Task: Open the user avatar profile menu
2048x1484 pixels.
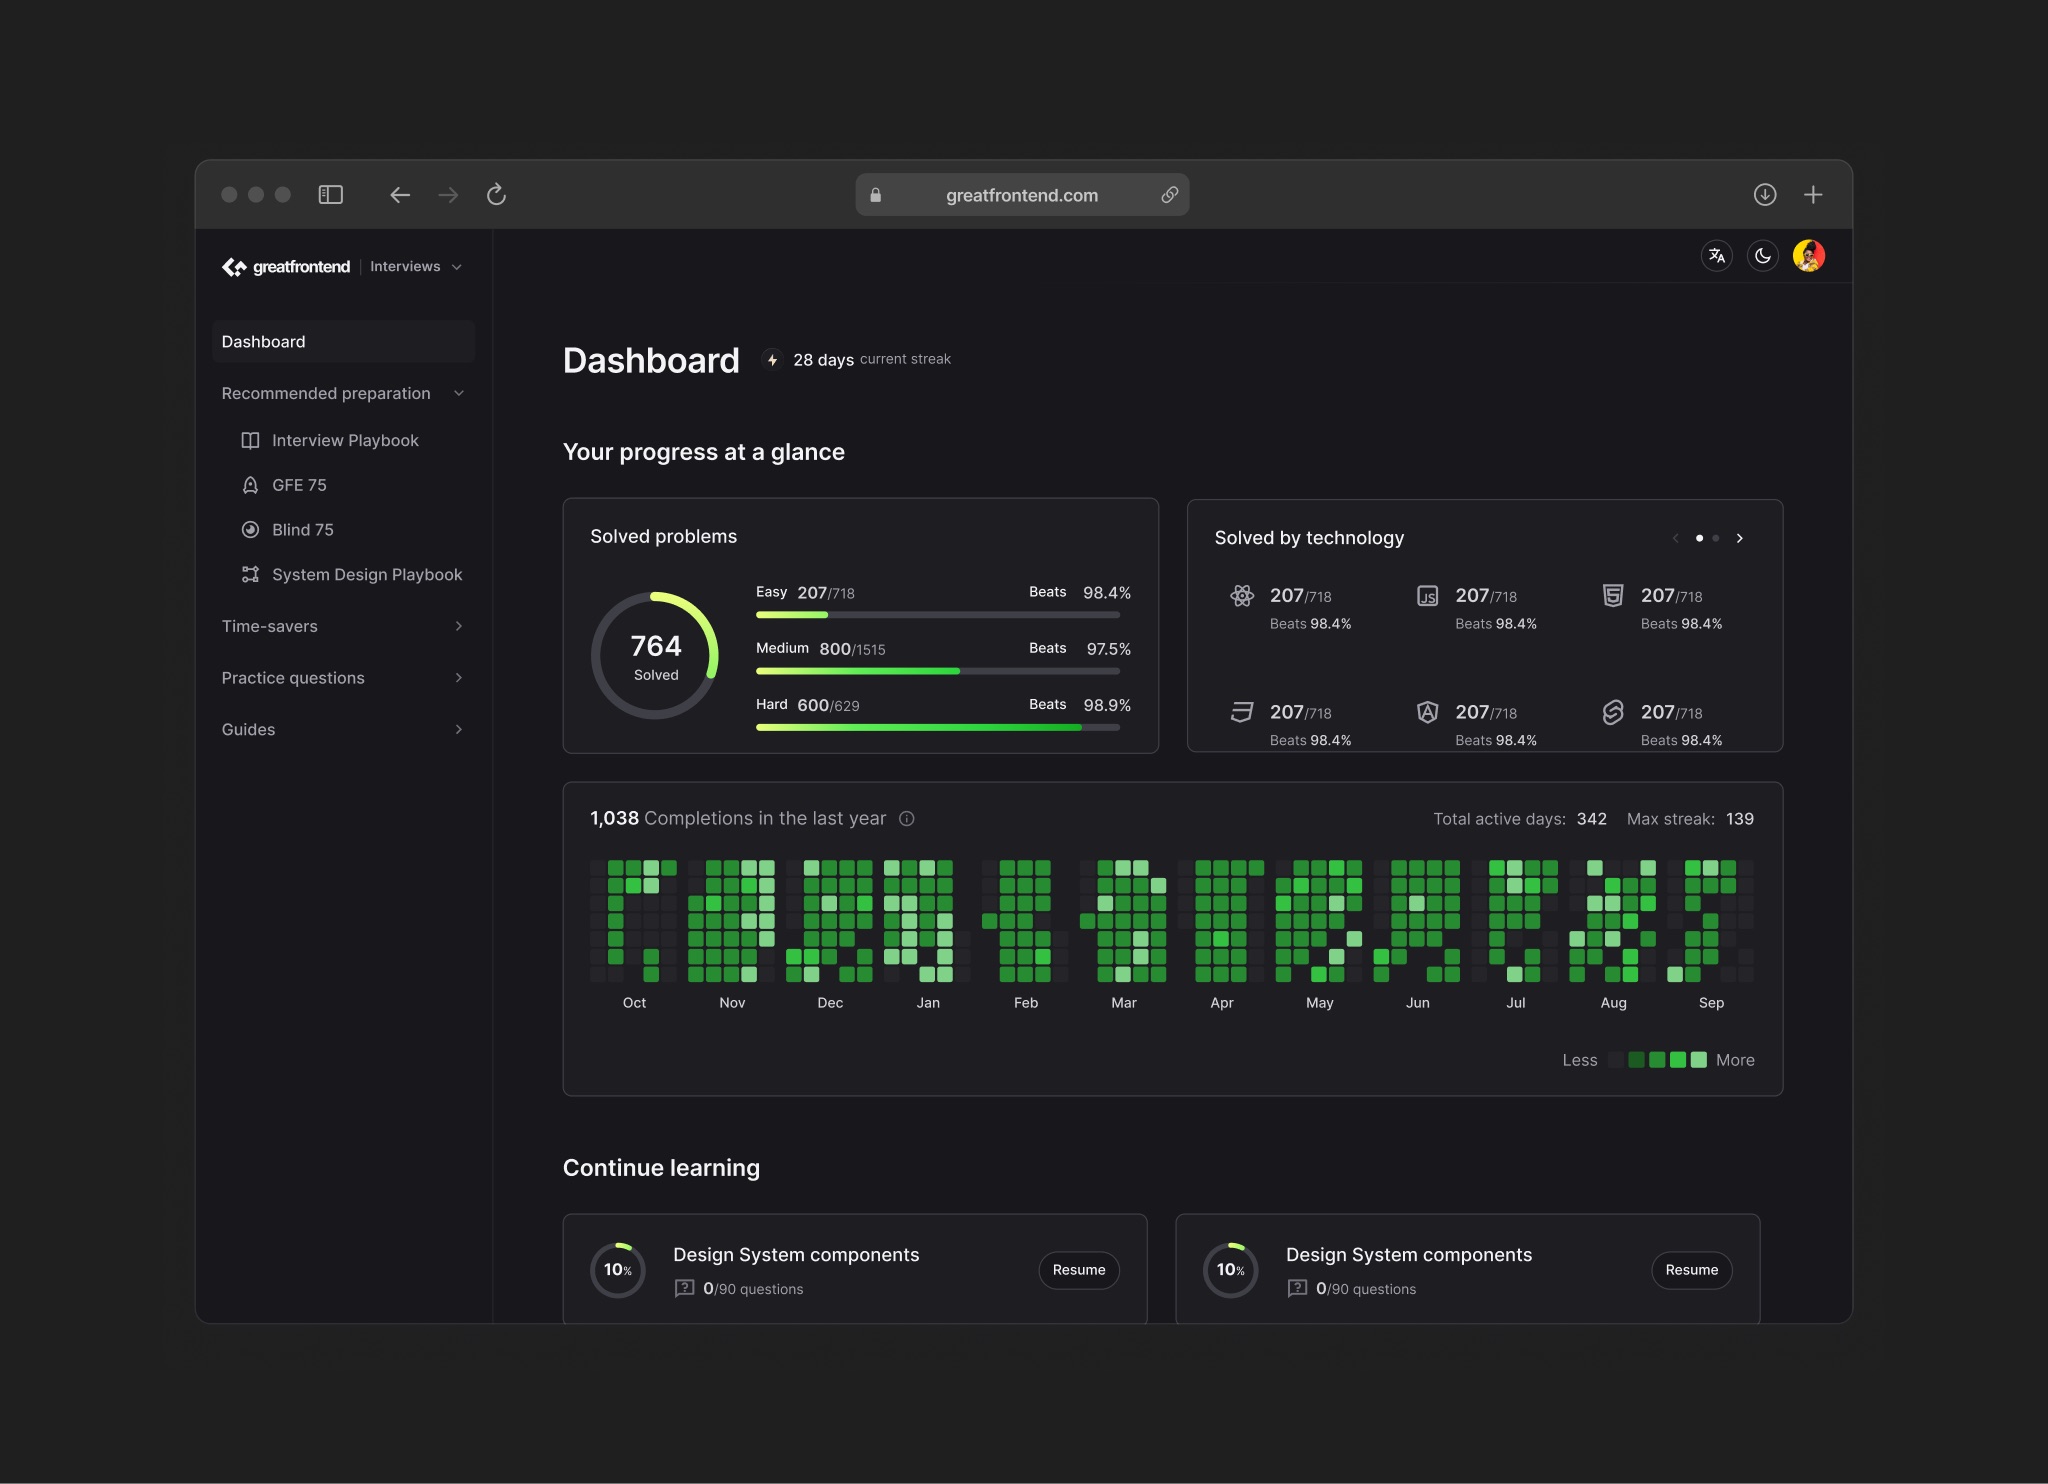Action: pos(1809,256)
